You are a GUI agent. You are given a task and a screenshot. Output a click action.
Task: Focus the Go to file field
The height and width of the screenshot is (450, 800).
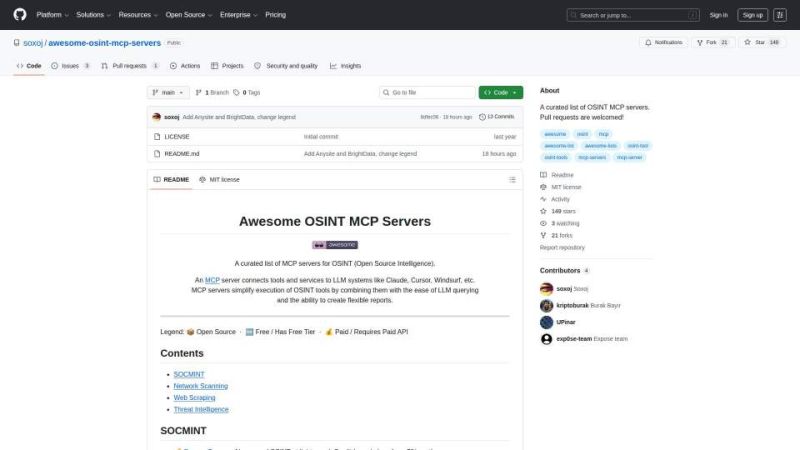pyautogui.click(x=428, y=92)
